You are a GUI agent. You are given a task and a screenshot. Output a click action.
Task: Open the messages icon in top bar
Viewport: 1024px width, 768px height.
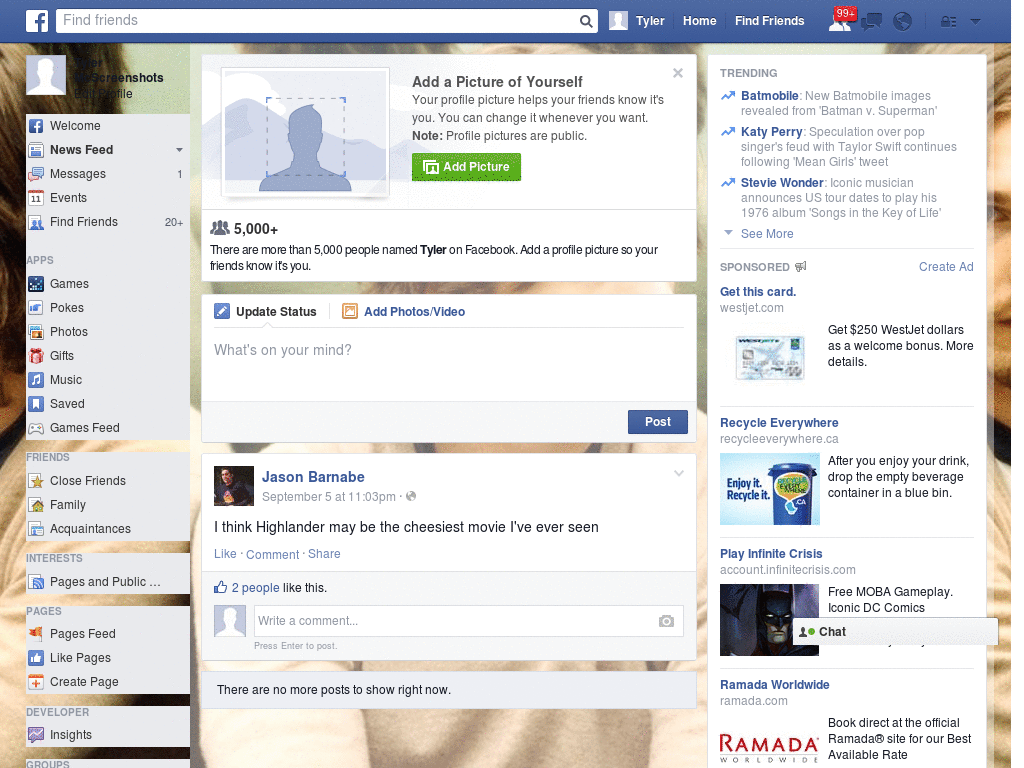point(871,22)
